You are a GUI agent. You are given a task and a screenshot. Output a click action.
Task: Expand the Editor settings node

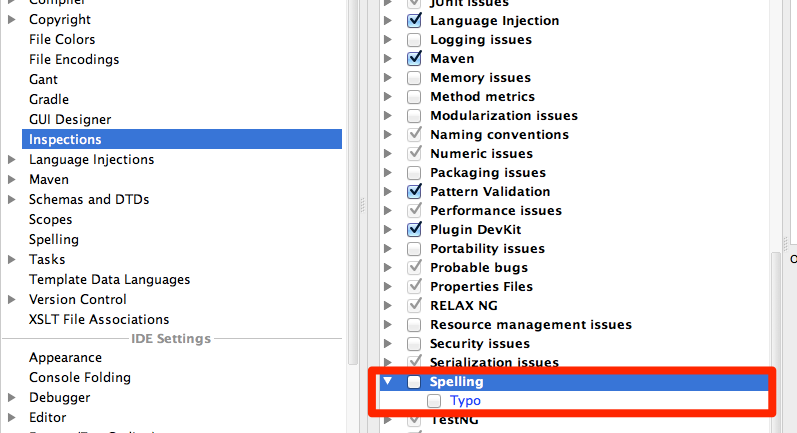[x=12, y=418]
